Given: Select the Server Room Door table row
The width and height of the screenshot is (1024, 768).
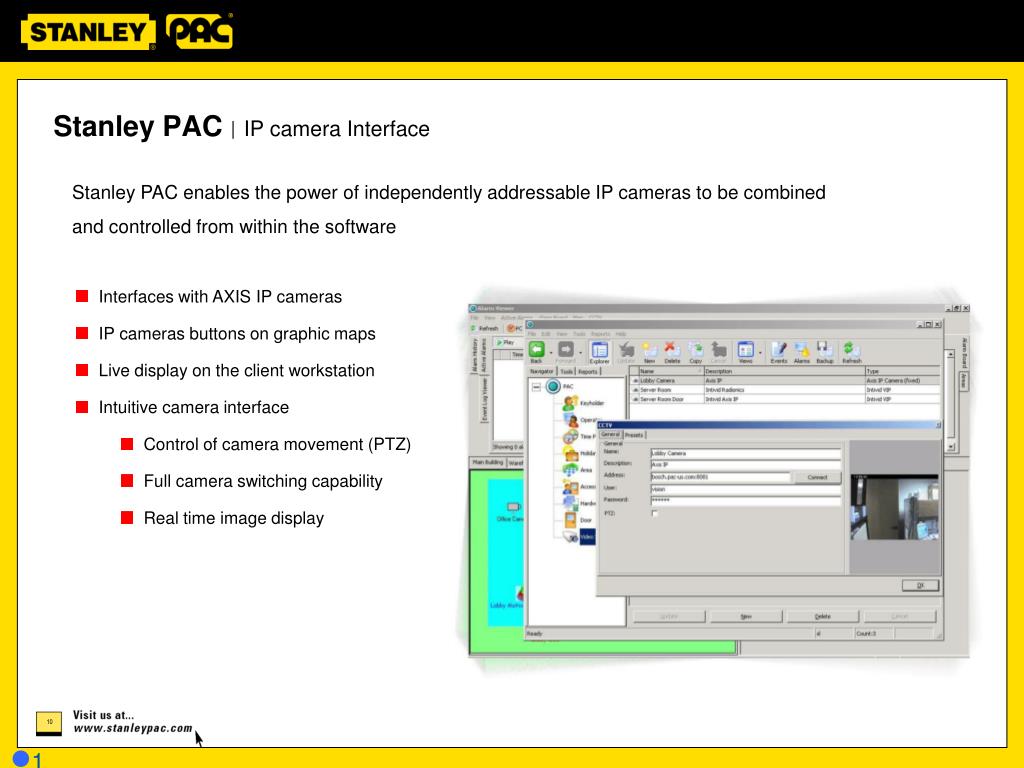Looking at the screenshot, I should pos(785,398).
